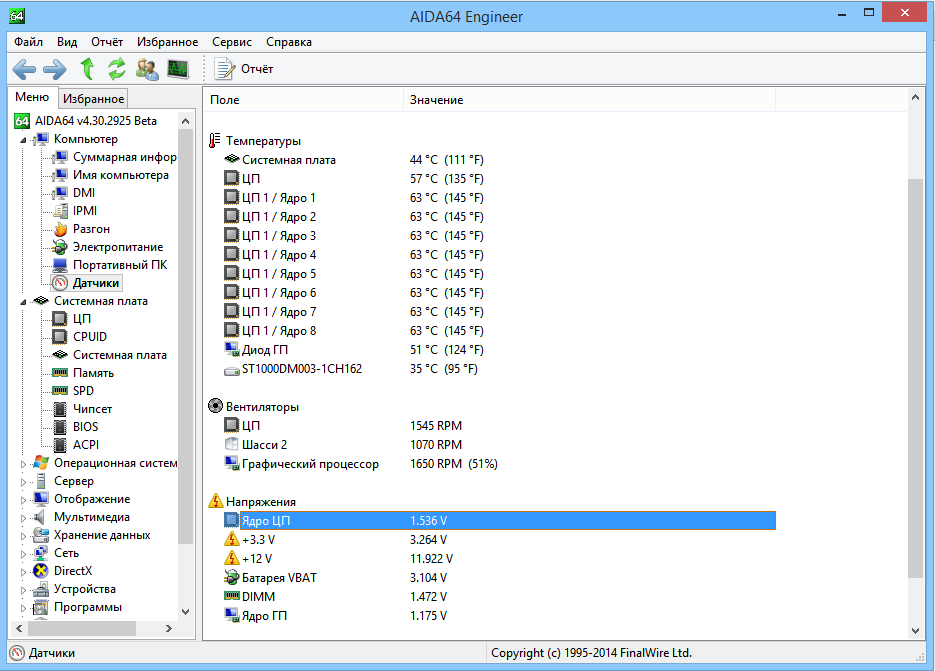This screenshot has width=935, height=671.
Task: Select the Суммарная информация tree item
Action: [124, 157]
